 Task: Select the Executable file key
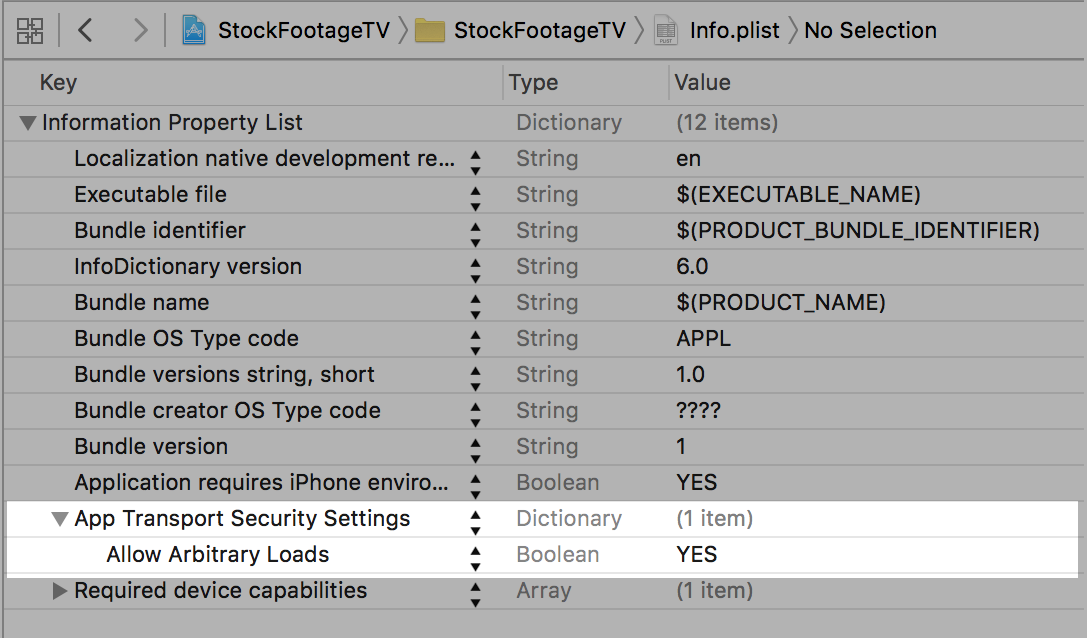tap(150, 194)
